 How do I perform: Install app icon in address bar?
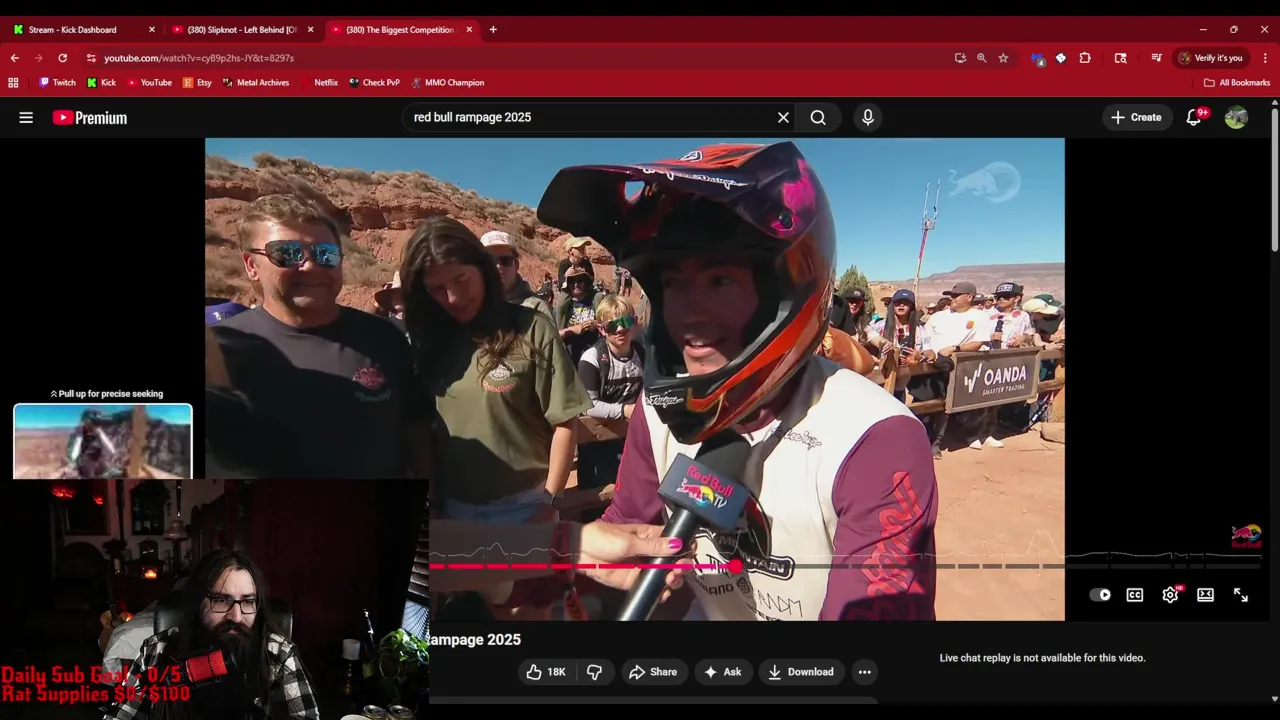pos(960,58)
